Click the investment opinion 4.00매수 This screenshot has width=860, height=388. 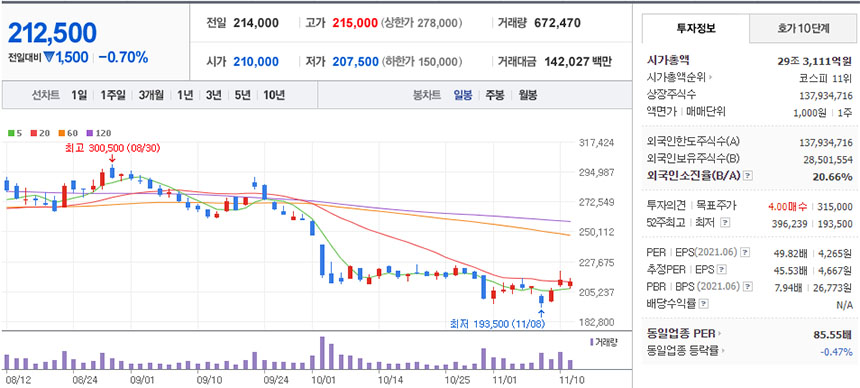click(788, 206)
